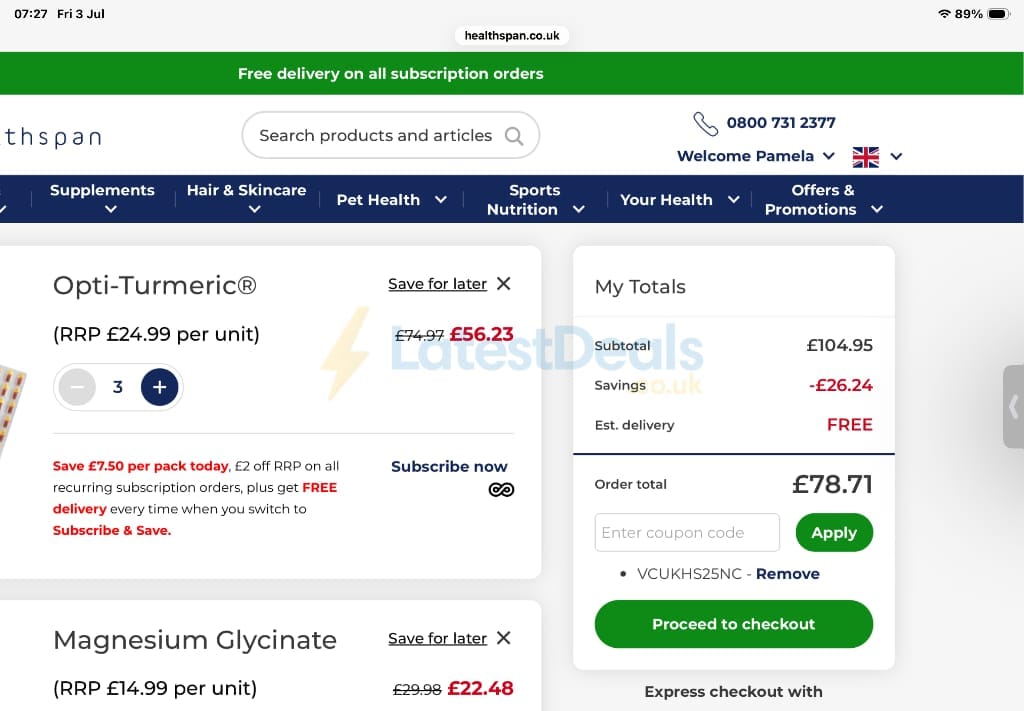
Task: Expand the Supplements menu
Action: [103, 199]
